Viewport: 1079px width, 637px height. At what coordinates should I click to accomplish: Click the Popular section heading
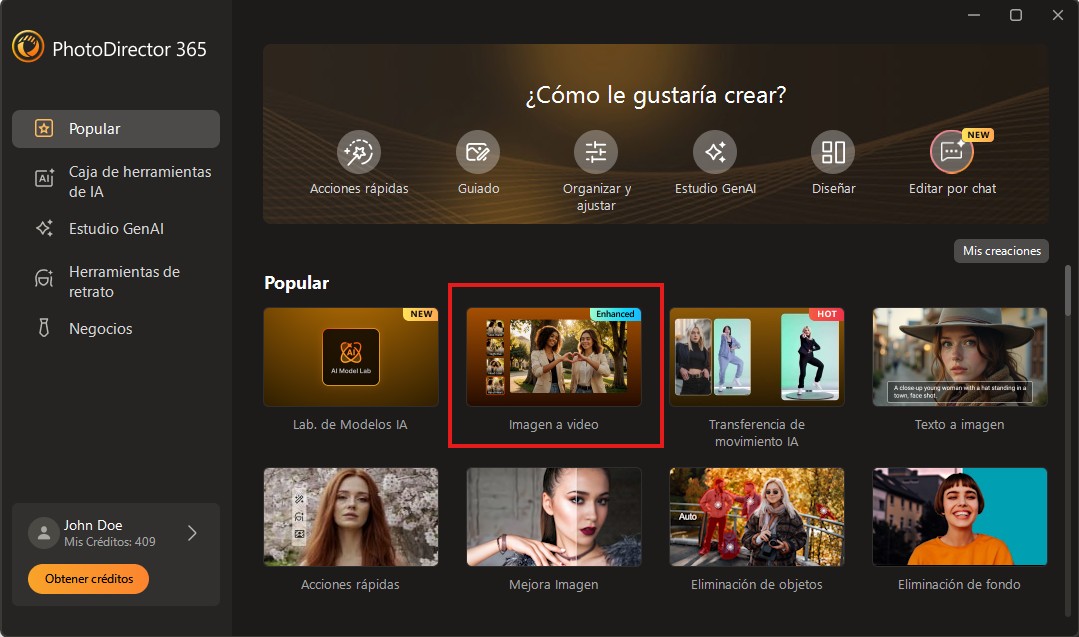pyautogui.click(x=297, y=283)
